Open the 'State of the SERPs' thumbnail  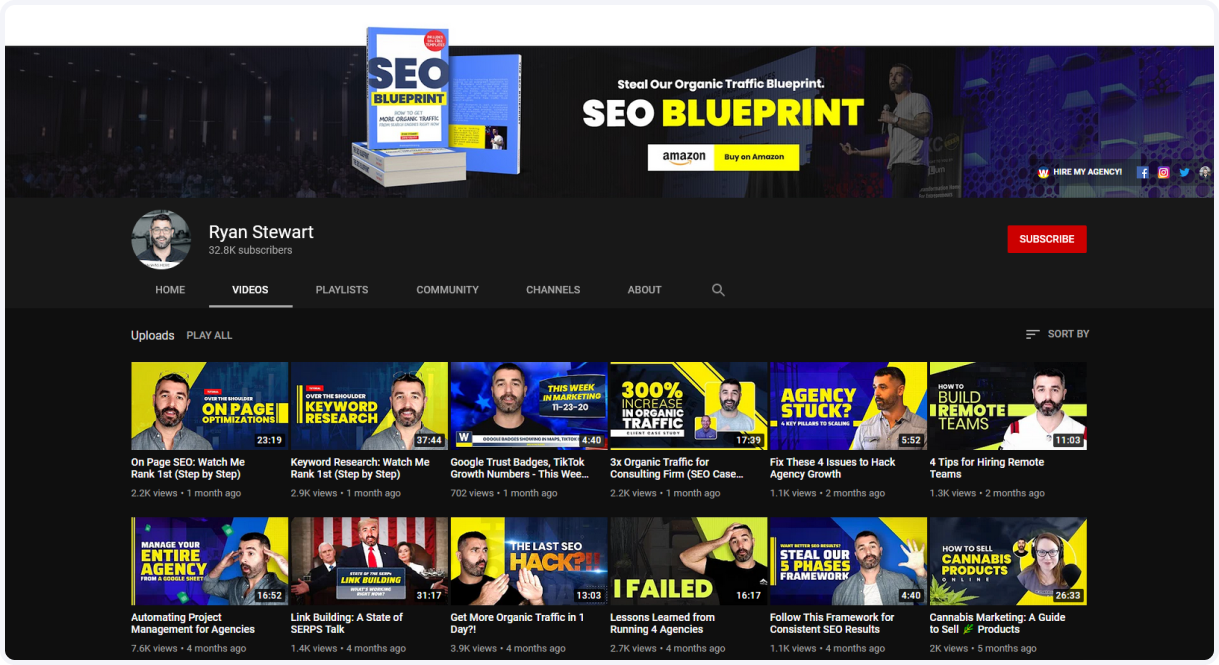[x=369, y=561]
